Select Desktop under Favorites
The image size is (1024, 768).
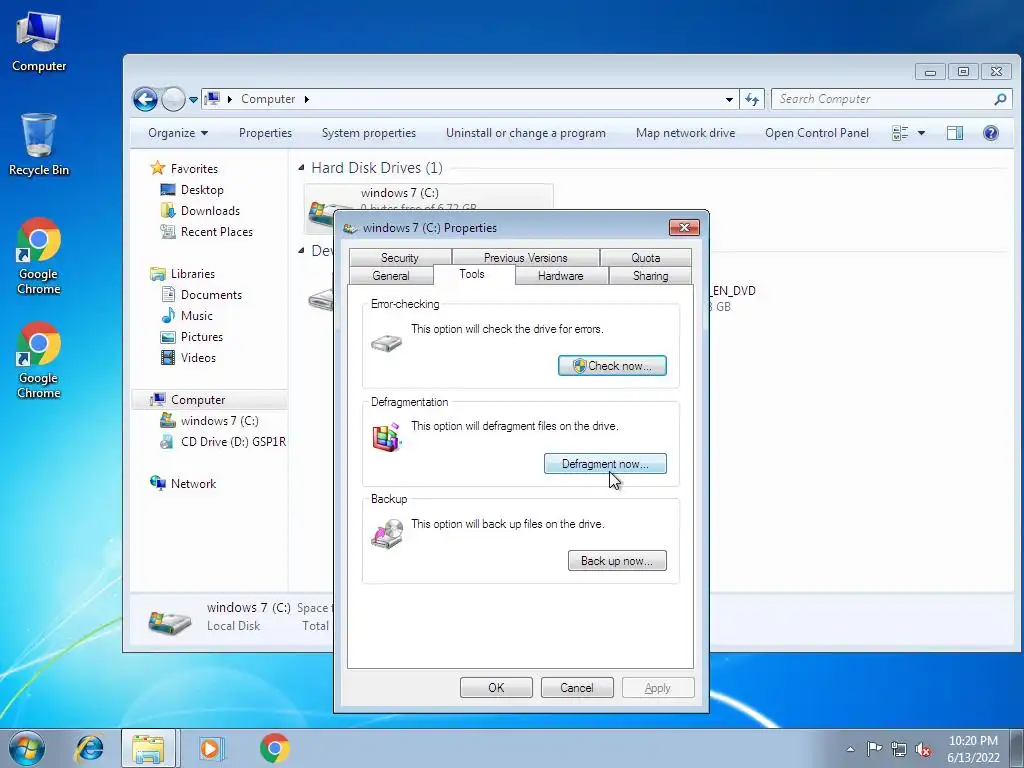pyautogui.click(x=192, y=190)
